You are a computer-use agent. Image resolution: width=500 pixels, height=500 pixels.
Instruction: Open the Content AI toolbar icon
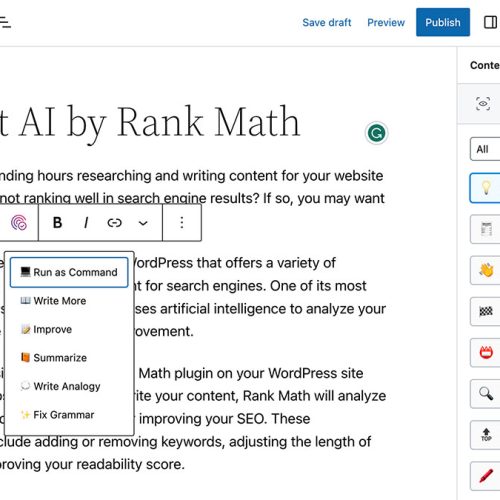coord(19,223)
